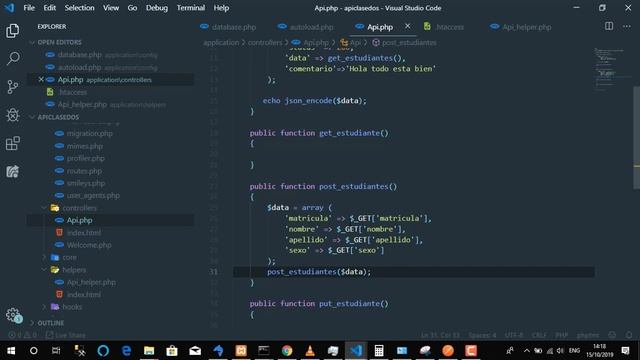The width and height of the screenshot is (640, 360).
Task: Open the Selection menu
Action: (x=79, y=8)
